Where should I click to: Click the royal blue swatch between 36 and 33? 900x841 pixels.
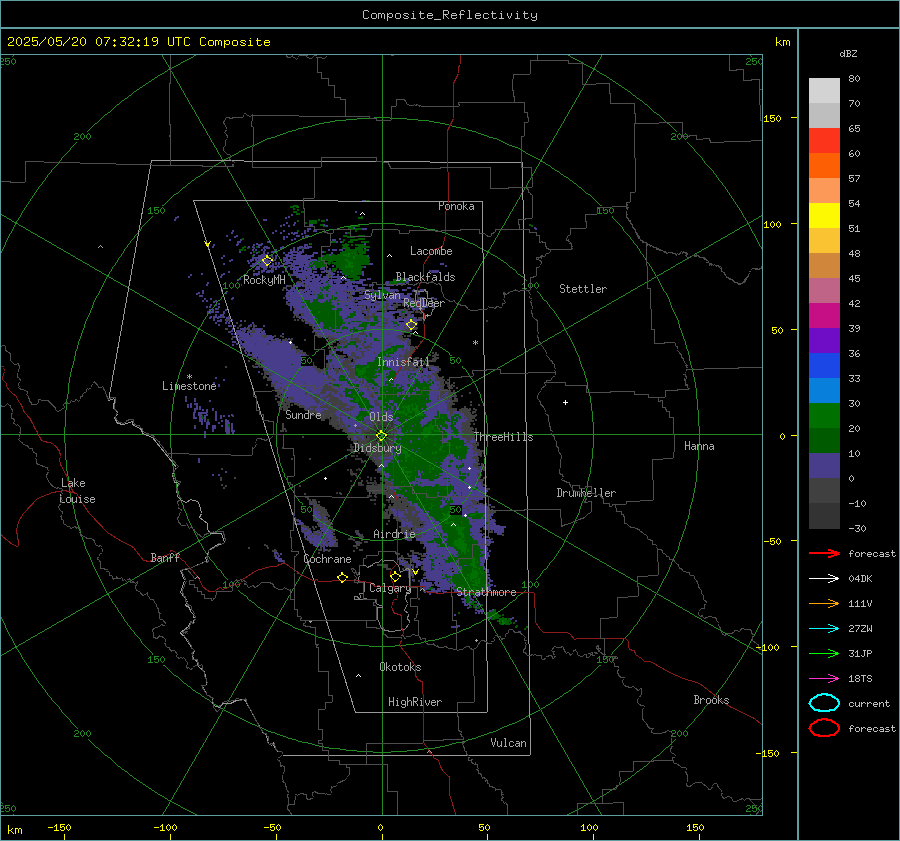(x=824, y=366)
